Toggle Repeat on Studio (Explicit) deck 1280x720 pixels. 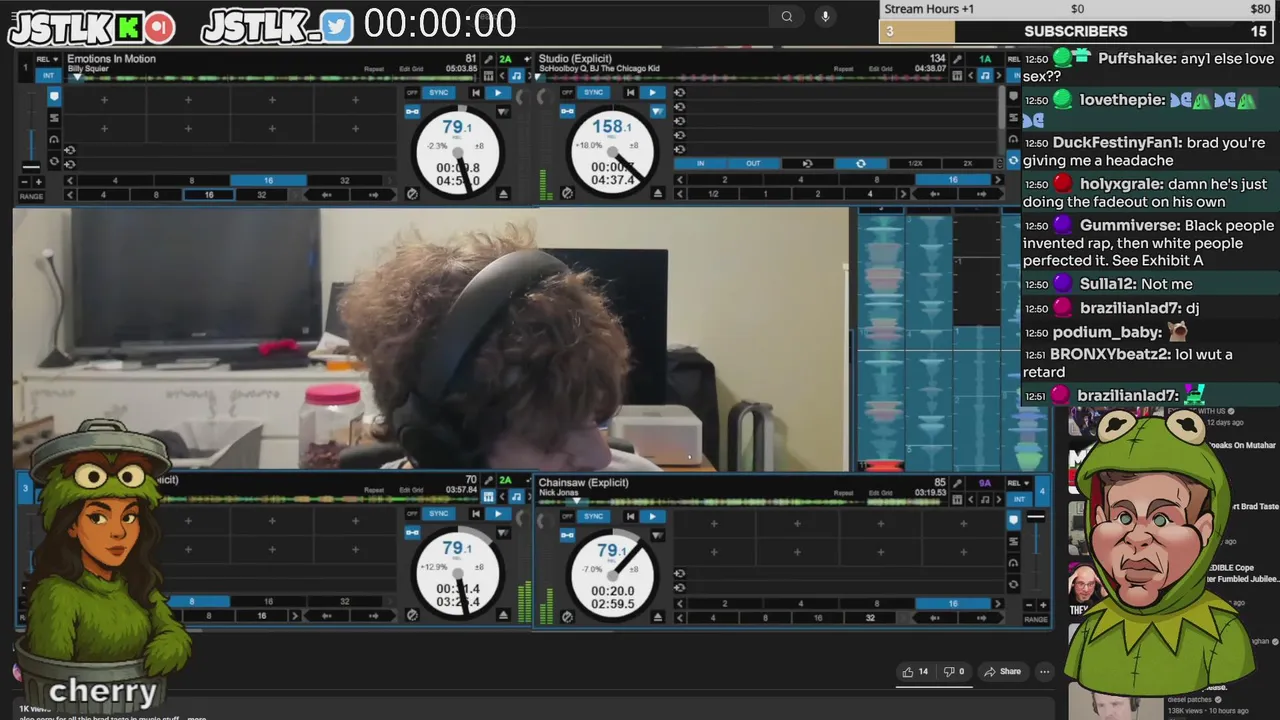[843, 69]
